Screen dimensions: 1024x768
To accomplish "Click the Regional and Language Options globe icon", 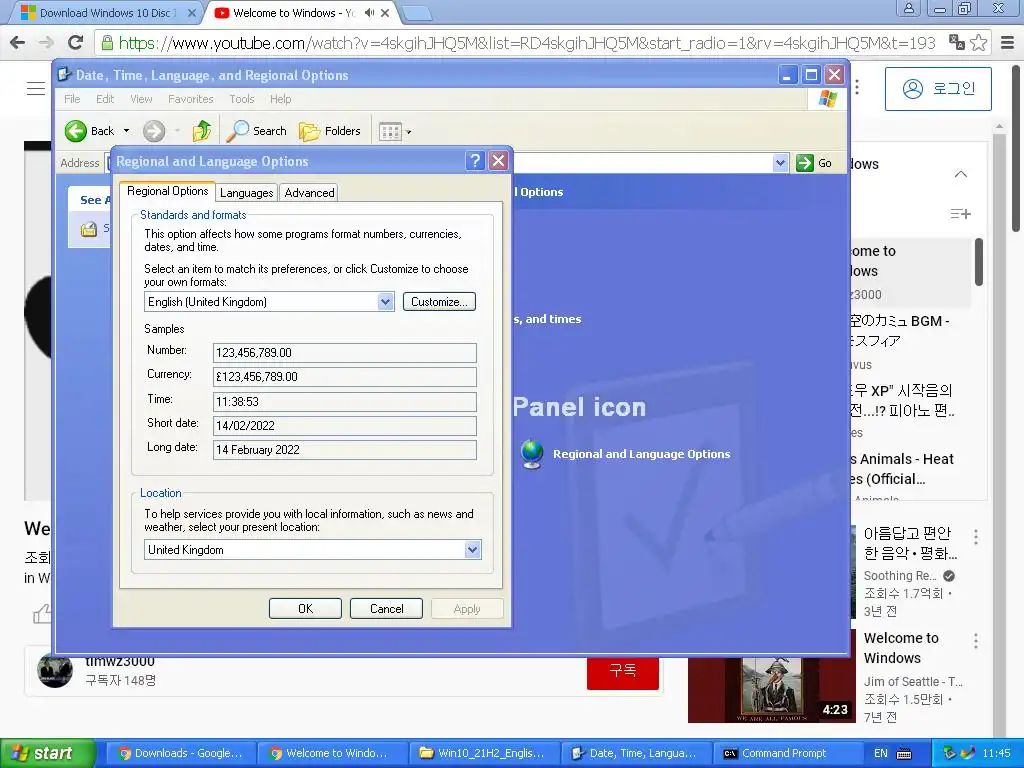I will pos(532,454).
